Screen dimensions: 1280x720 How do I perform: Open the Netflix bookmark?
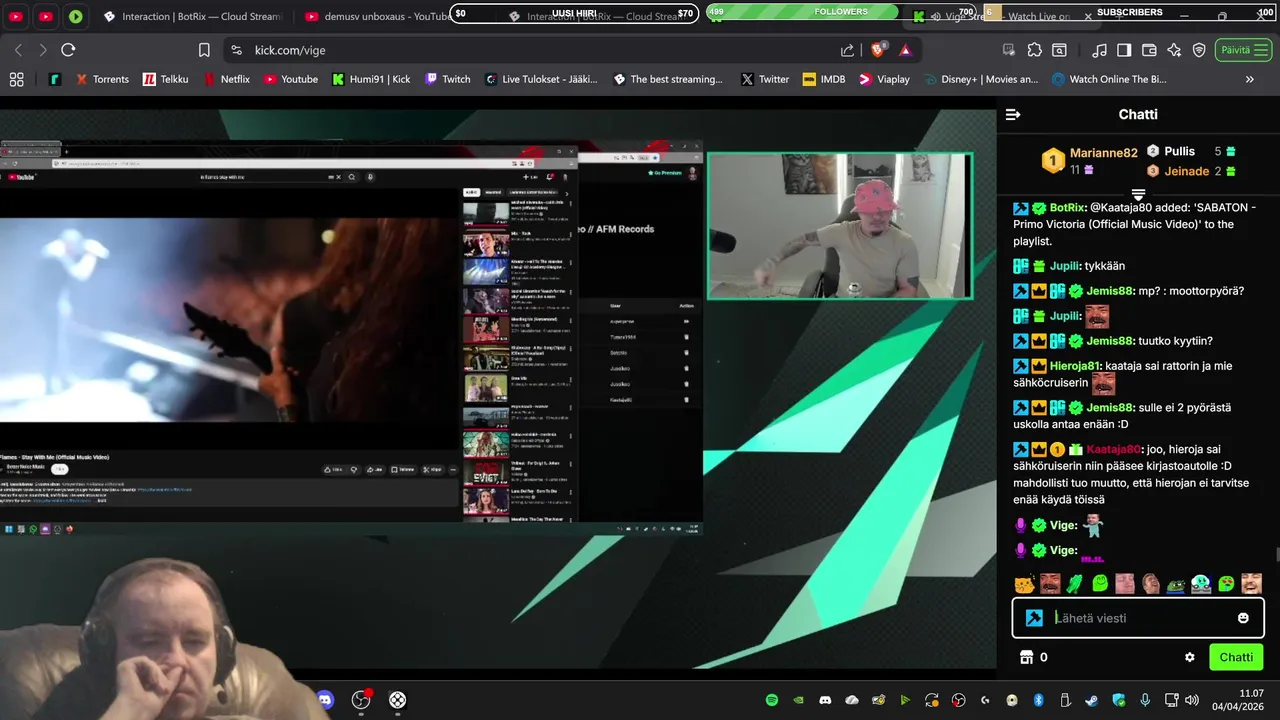(x=226, y=79)
